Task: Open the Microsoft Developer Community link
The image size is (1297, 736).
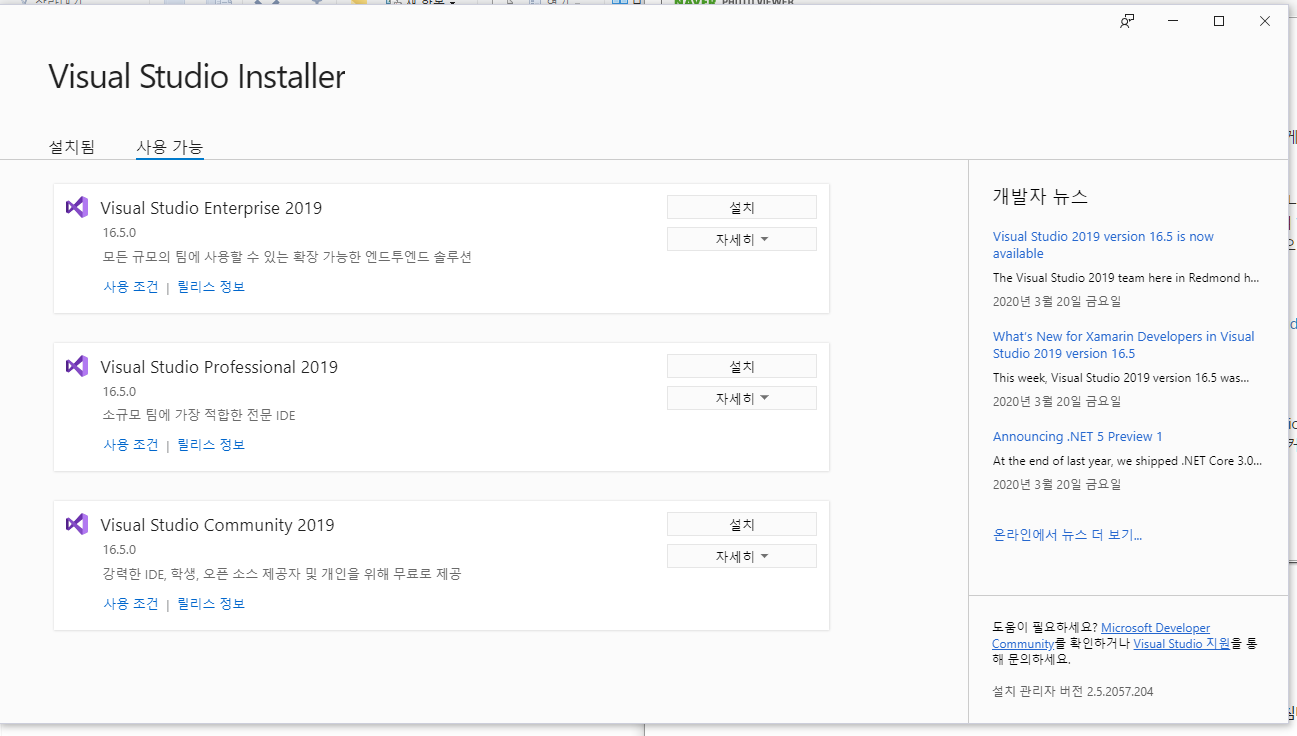Action: click(x=1155, y=628)
